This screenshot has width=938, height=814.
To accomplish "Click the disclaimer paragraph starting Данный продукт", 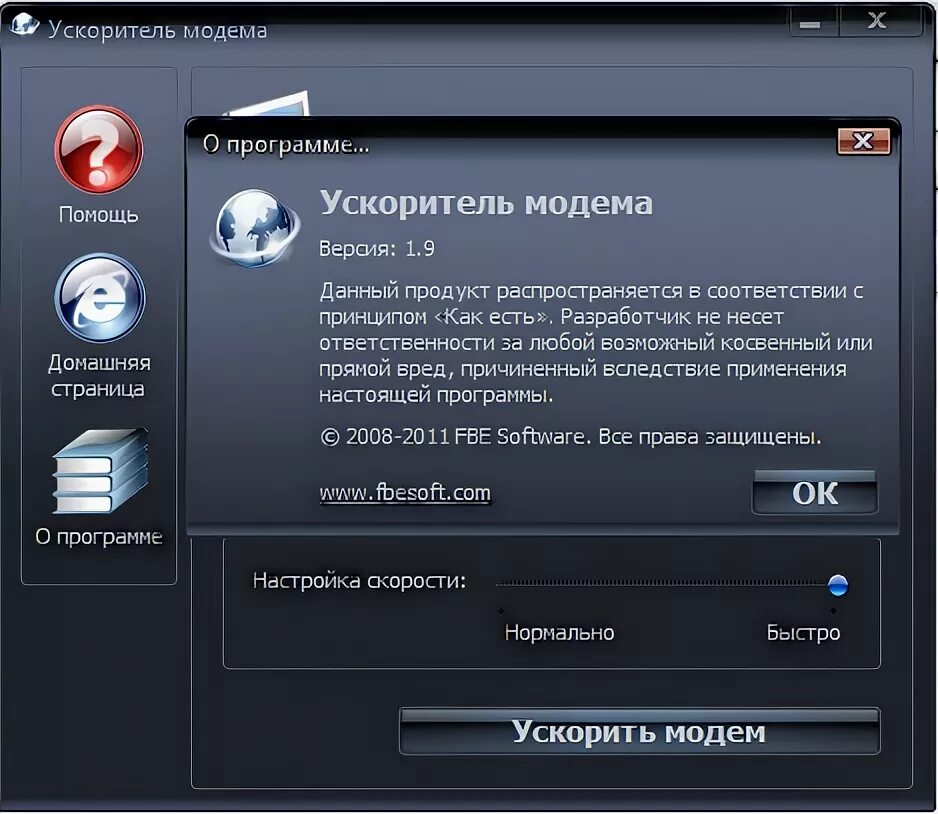I will [595, 343].
